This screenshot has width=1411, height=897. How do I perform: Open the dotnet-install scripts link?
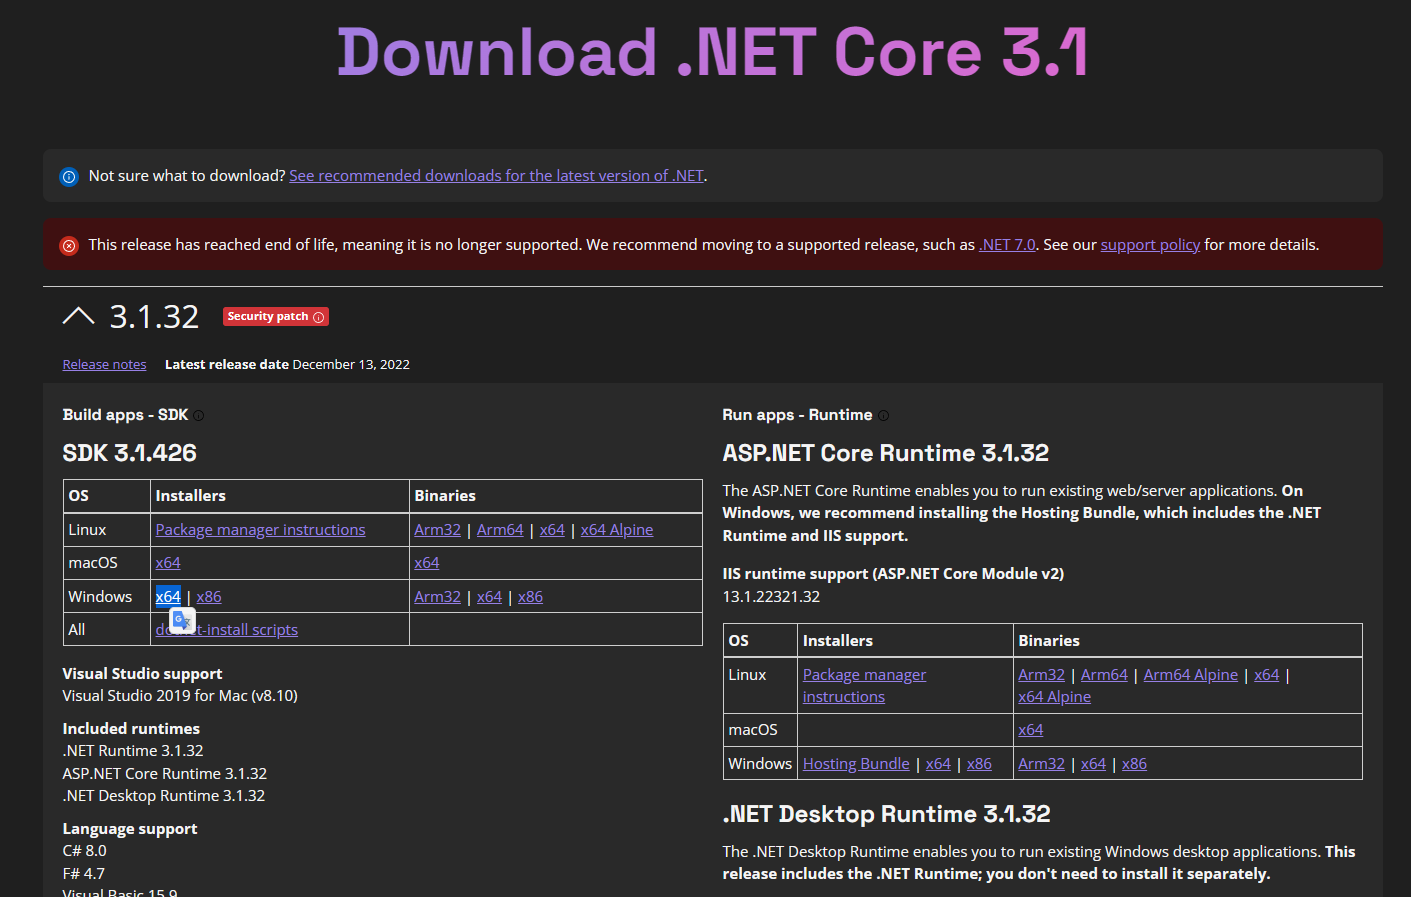(x=227, y=630)
